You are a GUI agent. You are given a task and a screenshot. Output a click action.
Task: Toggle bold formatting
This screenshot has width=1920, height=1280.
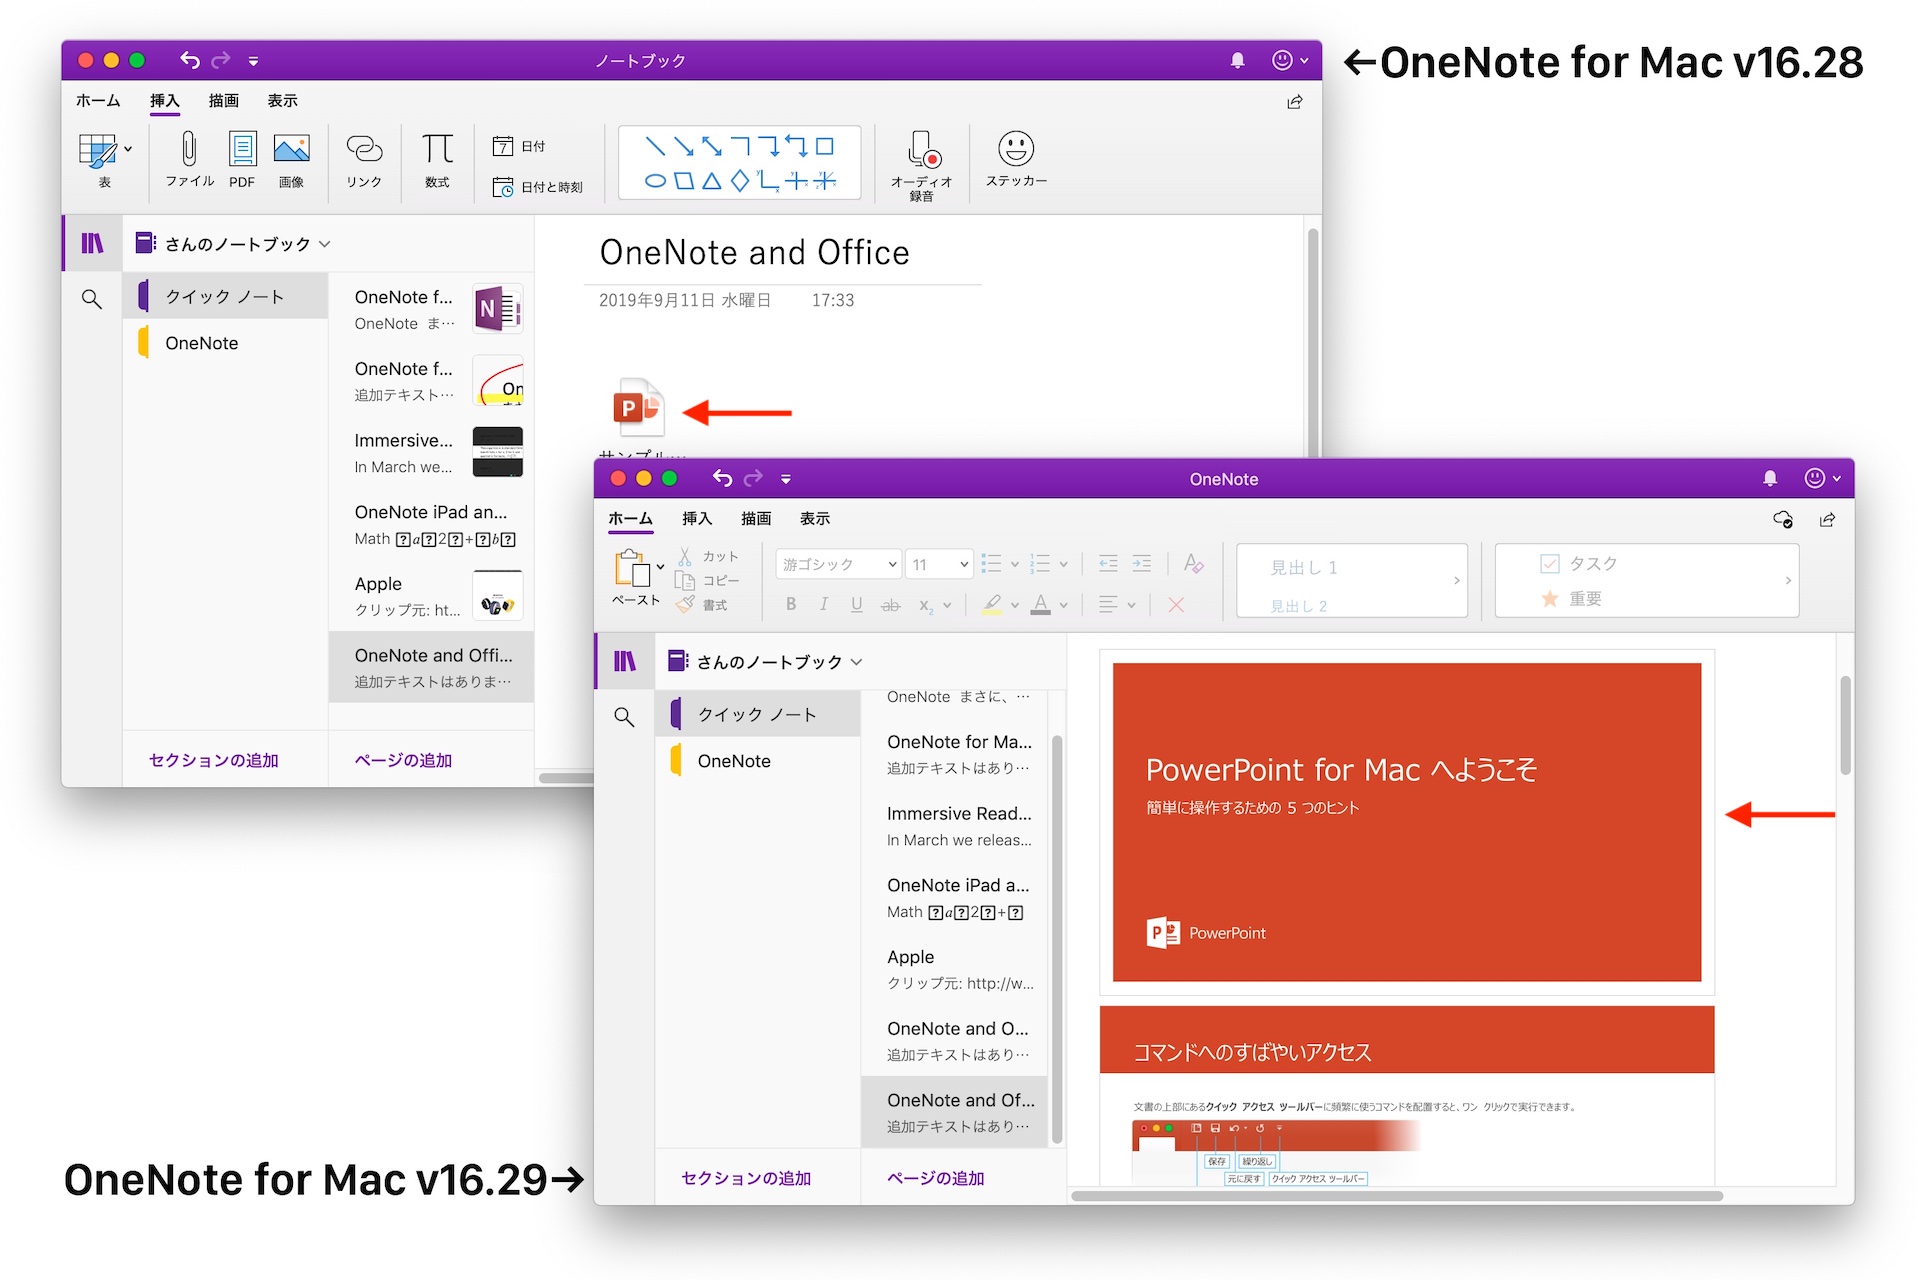point(791,604)
